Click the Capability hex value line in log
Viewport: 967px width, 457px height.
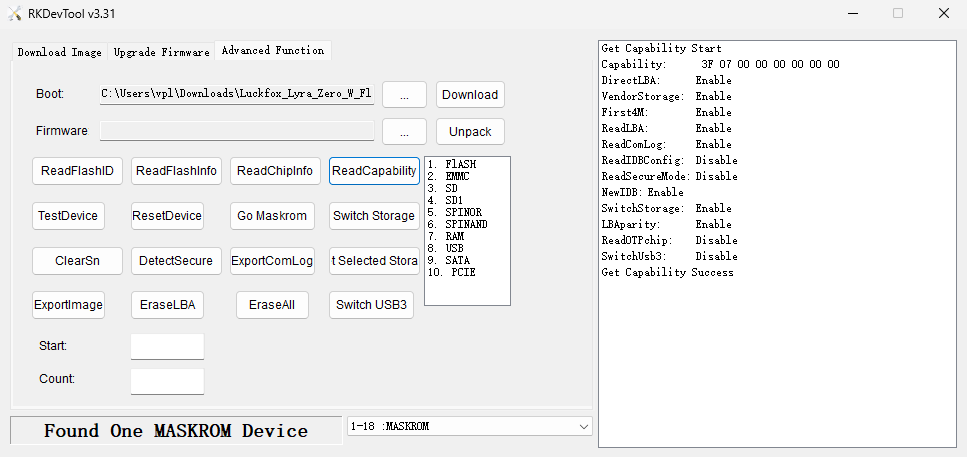(720, 64)
